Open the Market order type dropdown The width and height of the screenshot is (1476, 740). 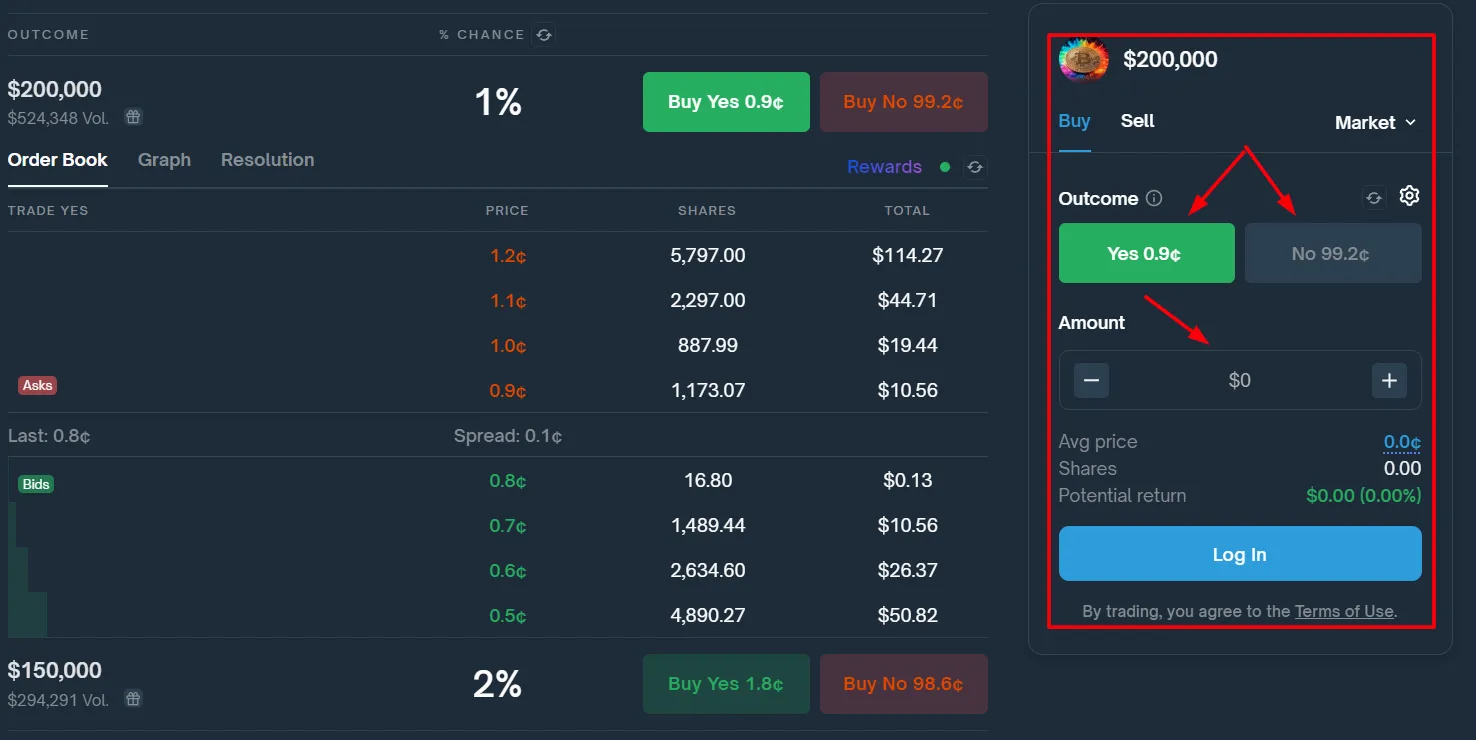(x=1376, y=122)
